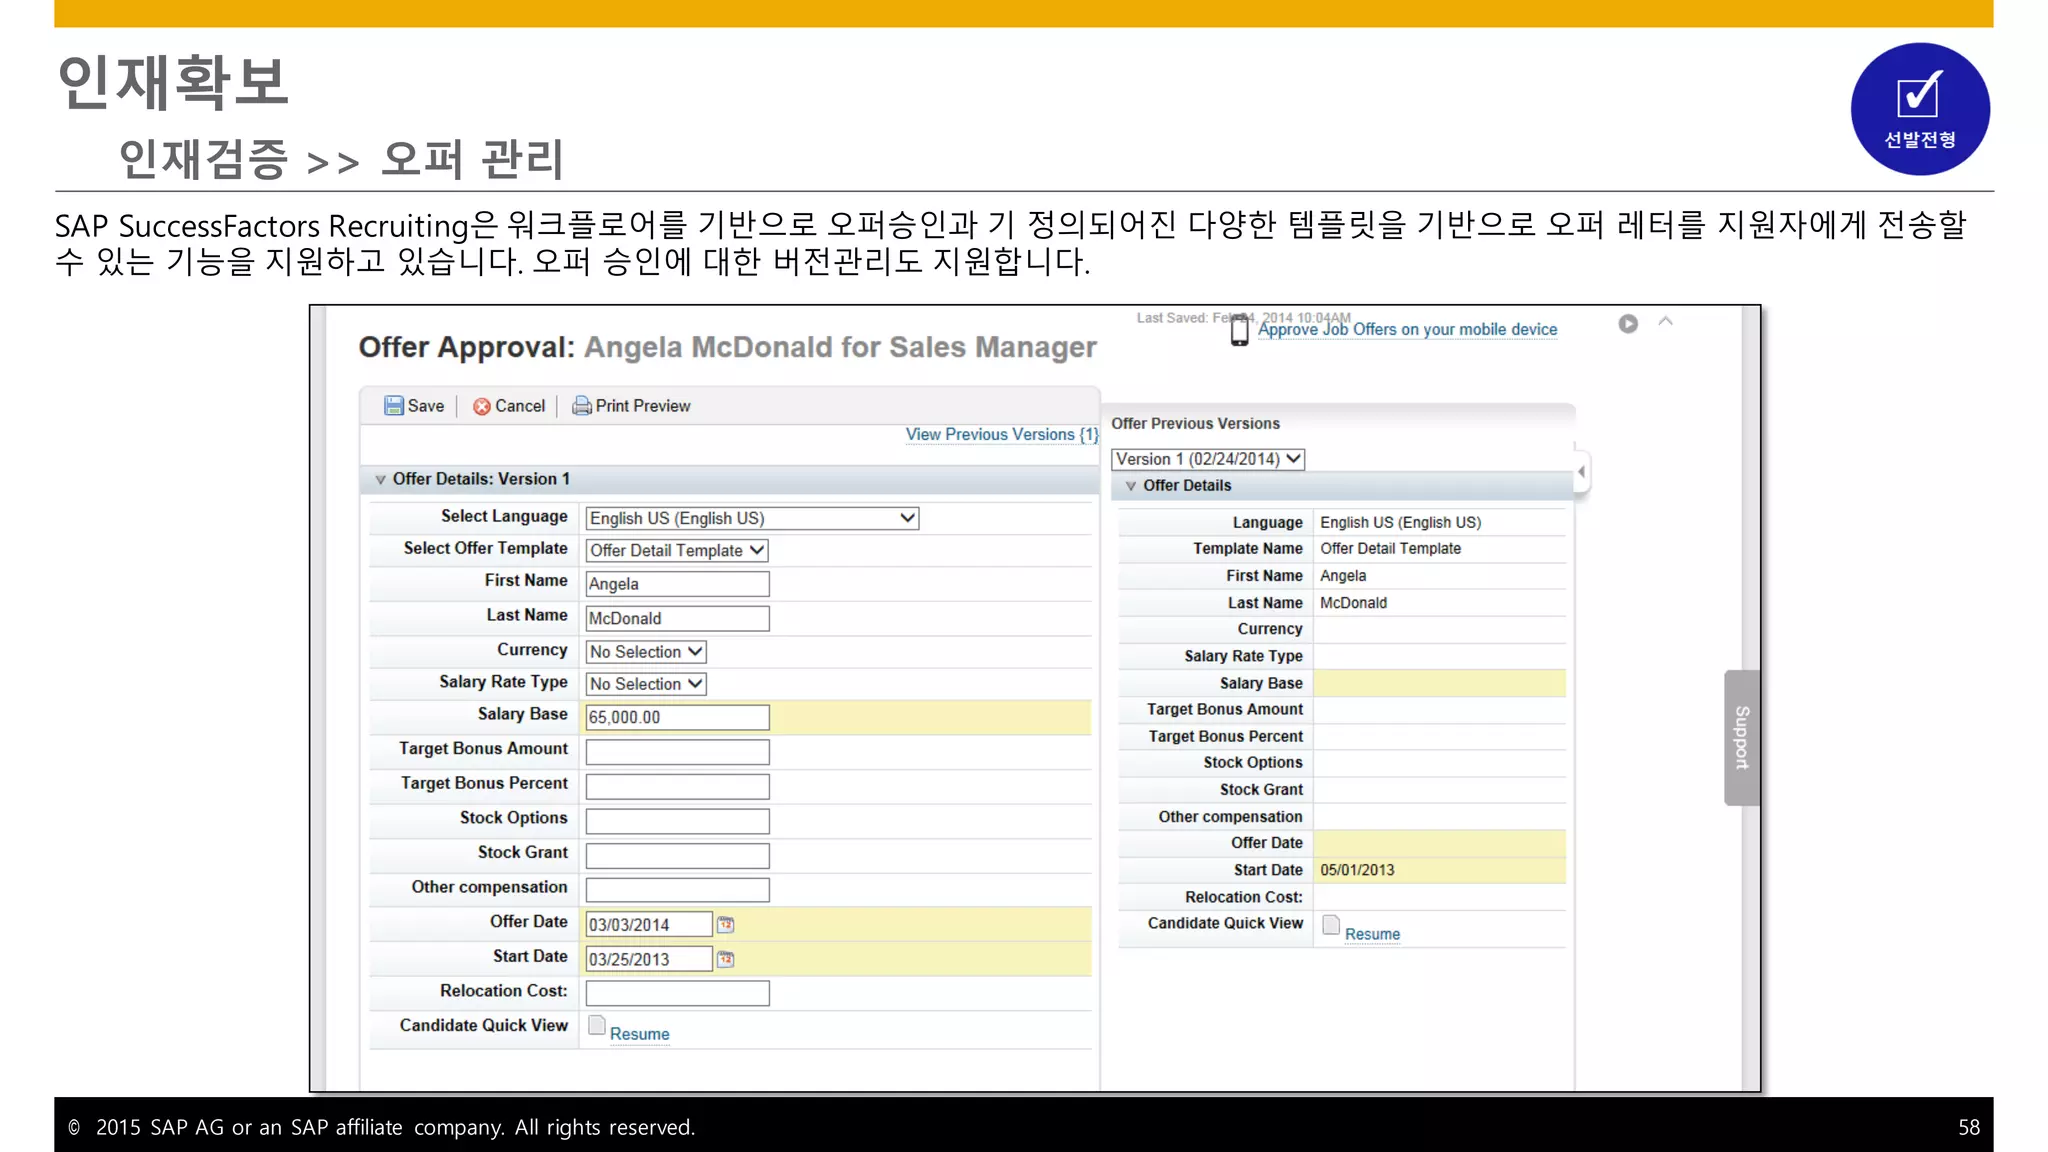2048x1152 pixels.
Task: Click the blue 선발전형 checkmark badge
Action: (x=1919, y=109)
